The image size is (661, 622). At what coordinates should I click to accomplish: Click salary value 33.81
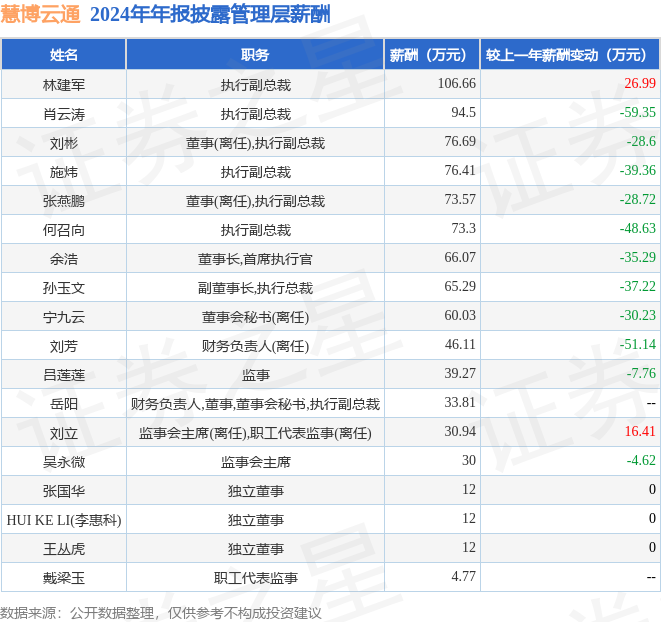tap(460, 402)
